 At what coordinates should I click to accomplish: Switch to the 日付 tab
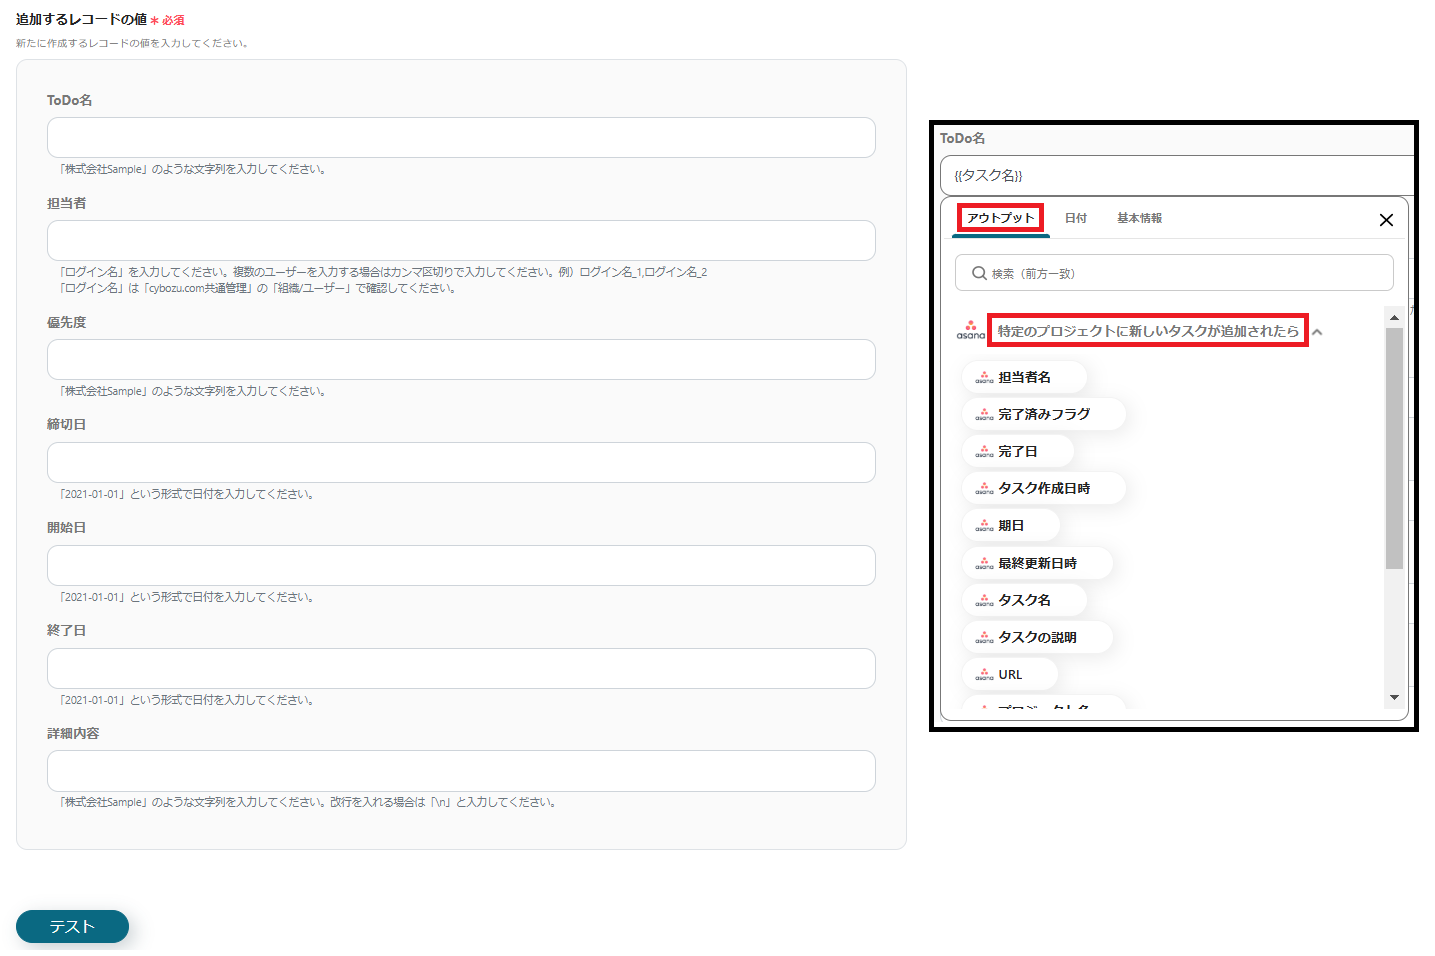tap(1076, 218)
